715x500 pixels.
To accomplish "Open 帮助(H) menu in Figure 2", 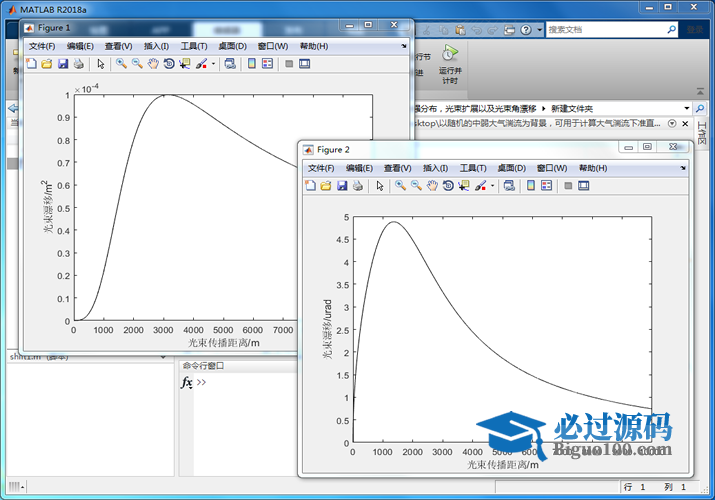I will 593,168.
